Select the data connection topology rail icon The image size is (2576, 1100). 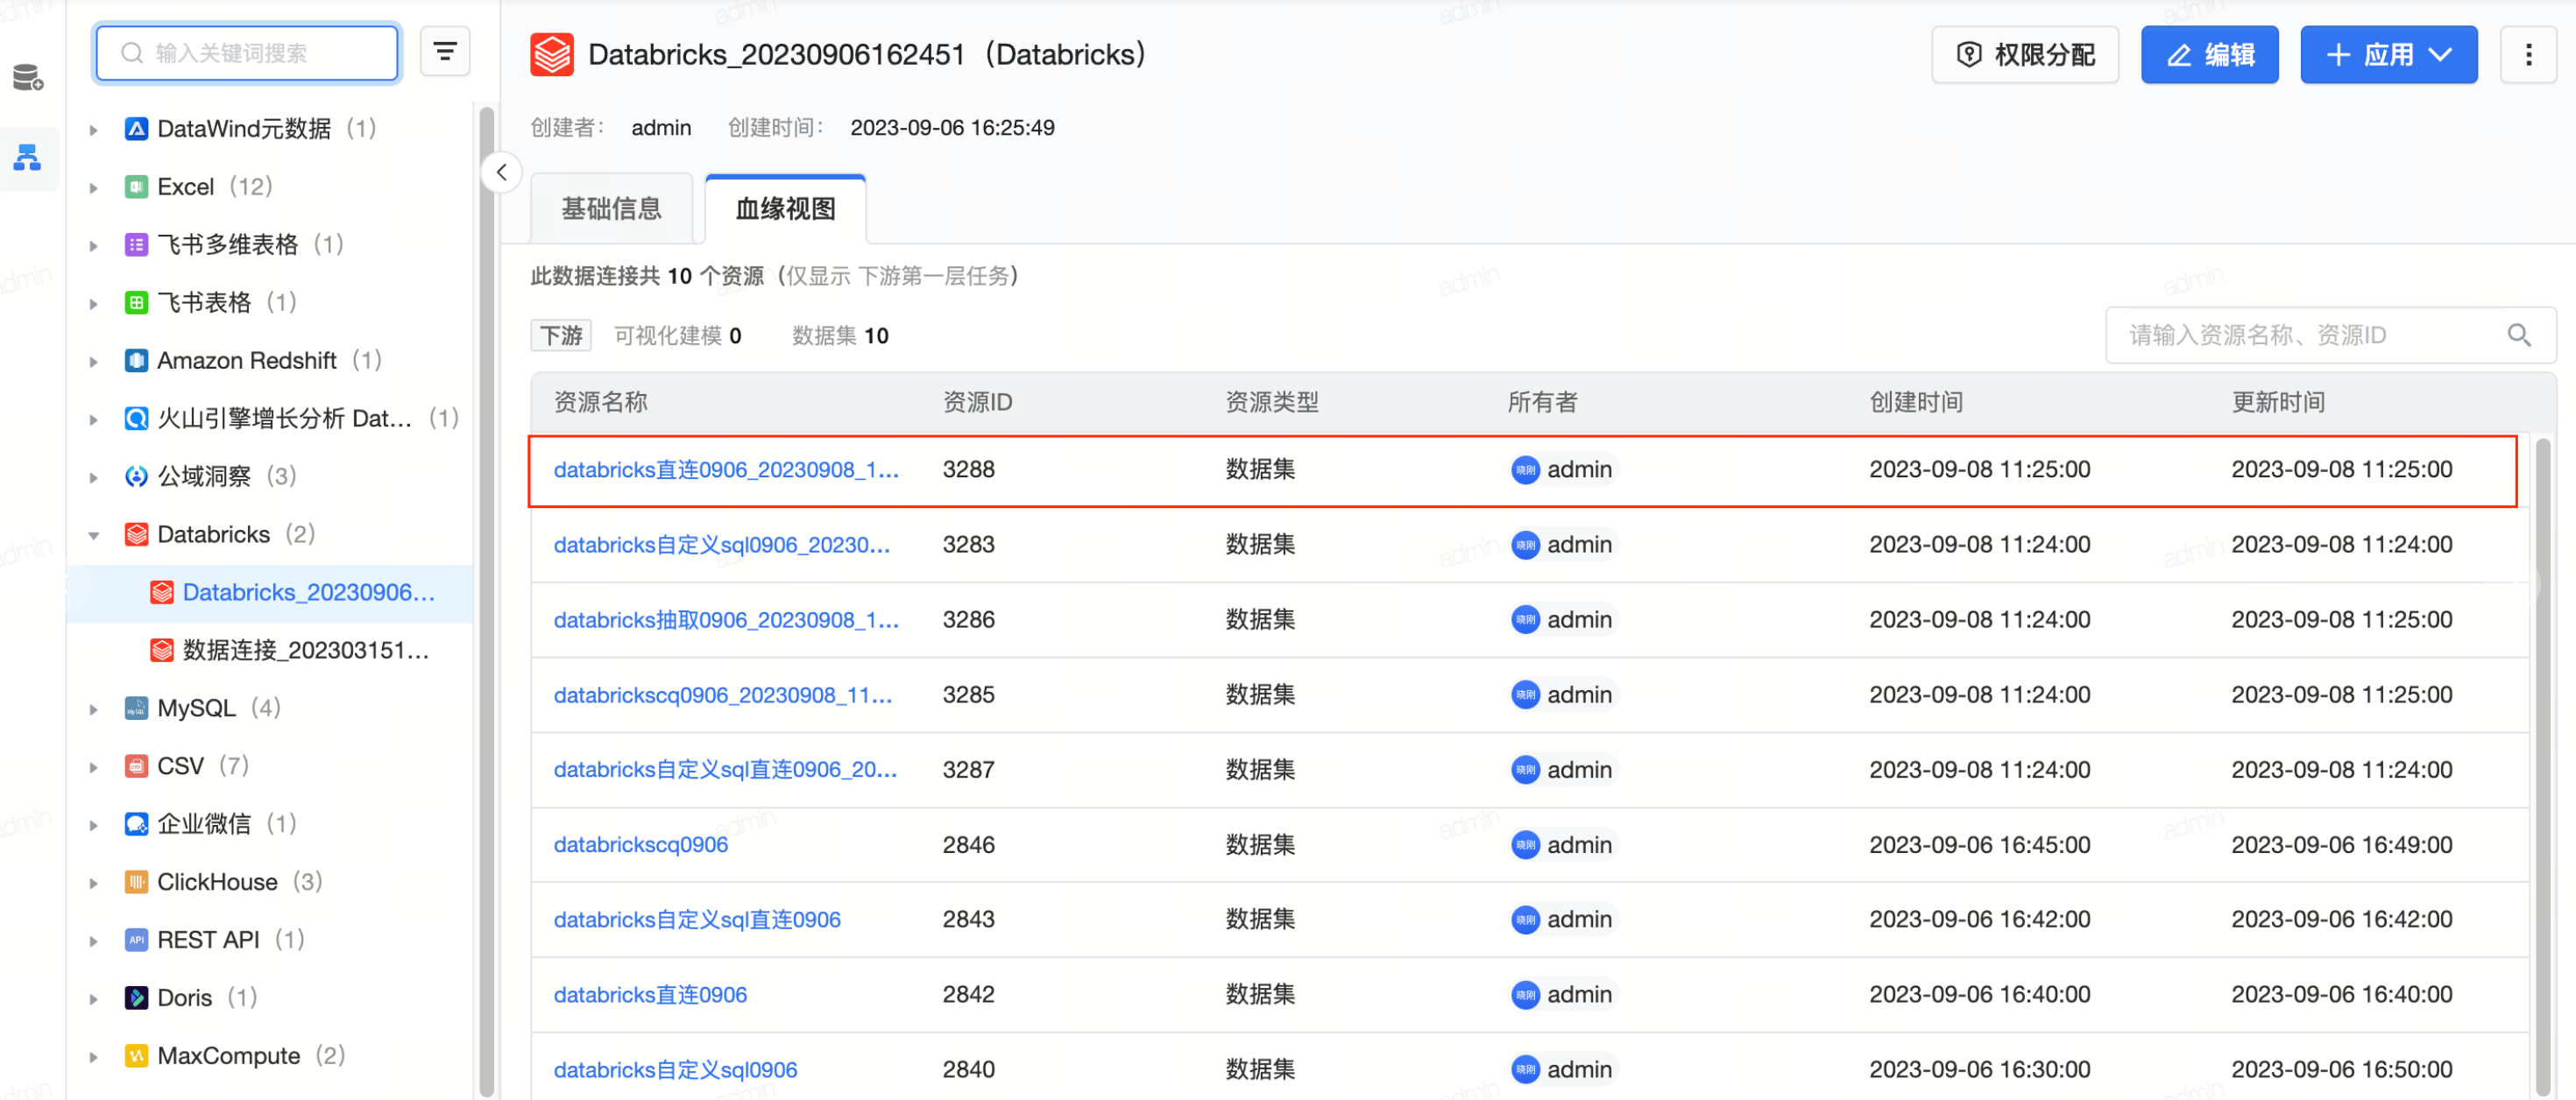pos(28,157)
